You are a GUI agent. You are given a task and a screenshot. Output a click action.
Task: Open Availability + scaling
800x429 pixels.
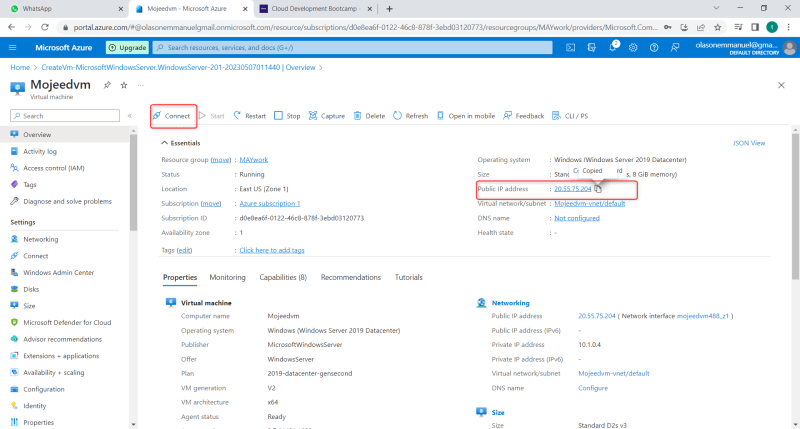coord(54,372)
